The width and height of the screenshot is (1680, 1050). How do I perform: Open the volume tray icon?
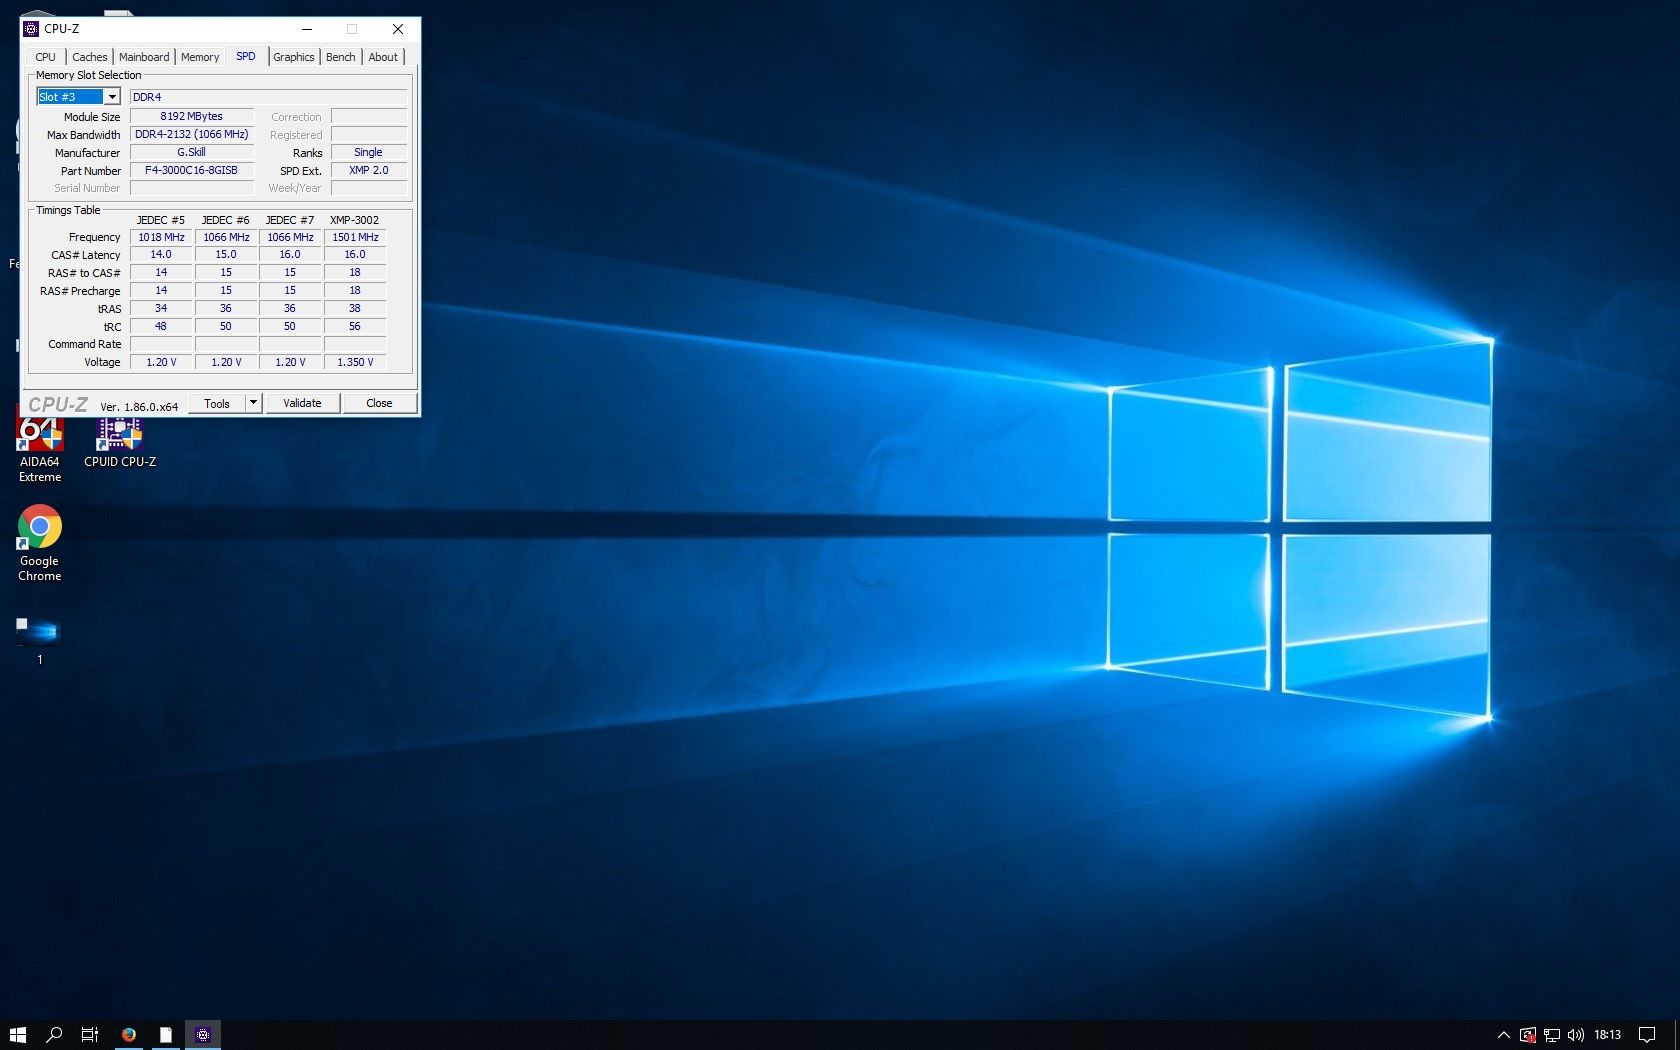(1576, 1035)
